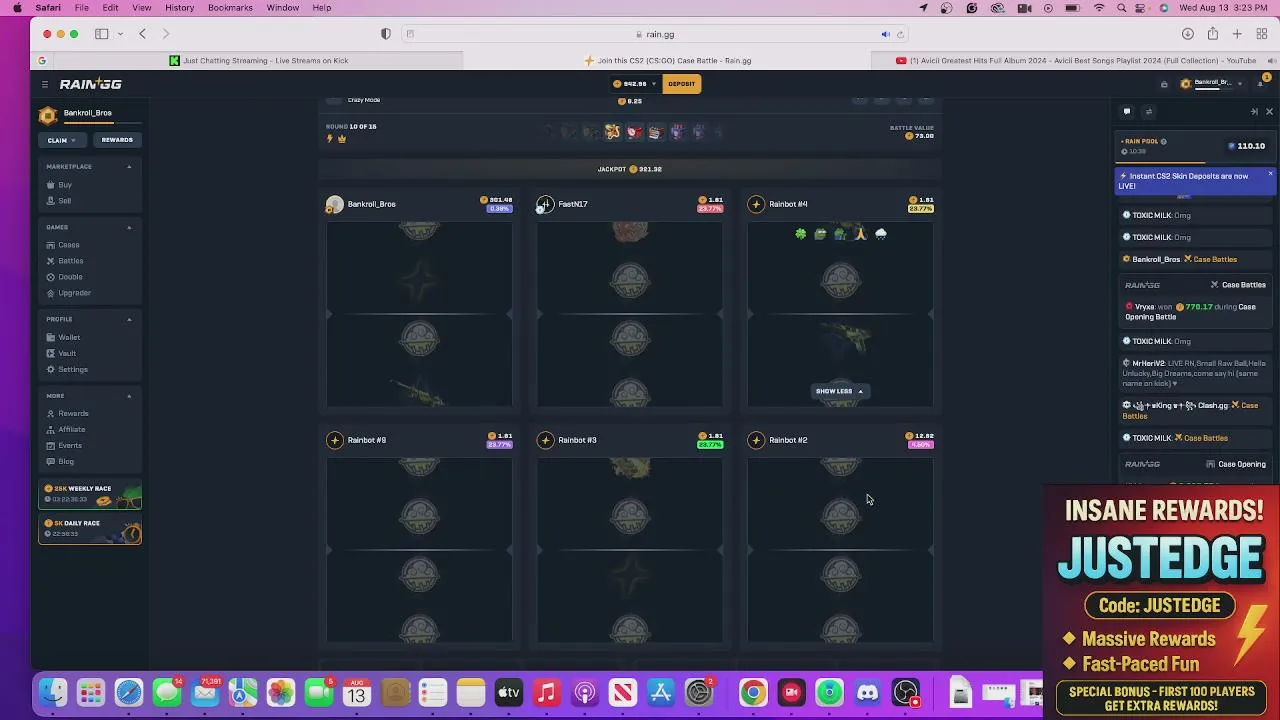Select the chat bubble tab
Viewport: 1280px width, 720px height.
click(1127, 112)
